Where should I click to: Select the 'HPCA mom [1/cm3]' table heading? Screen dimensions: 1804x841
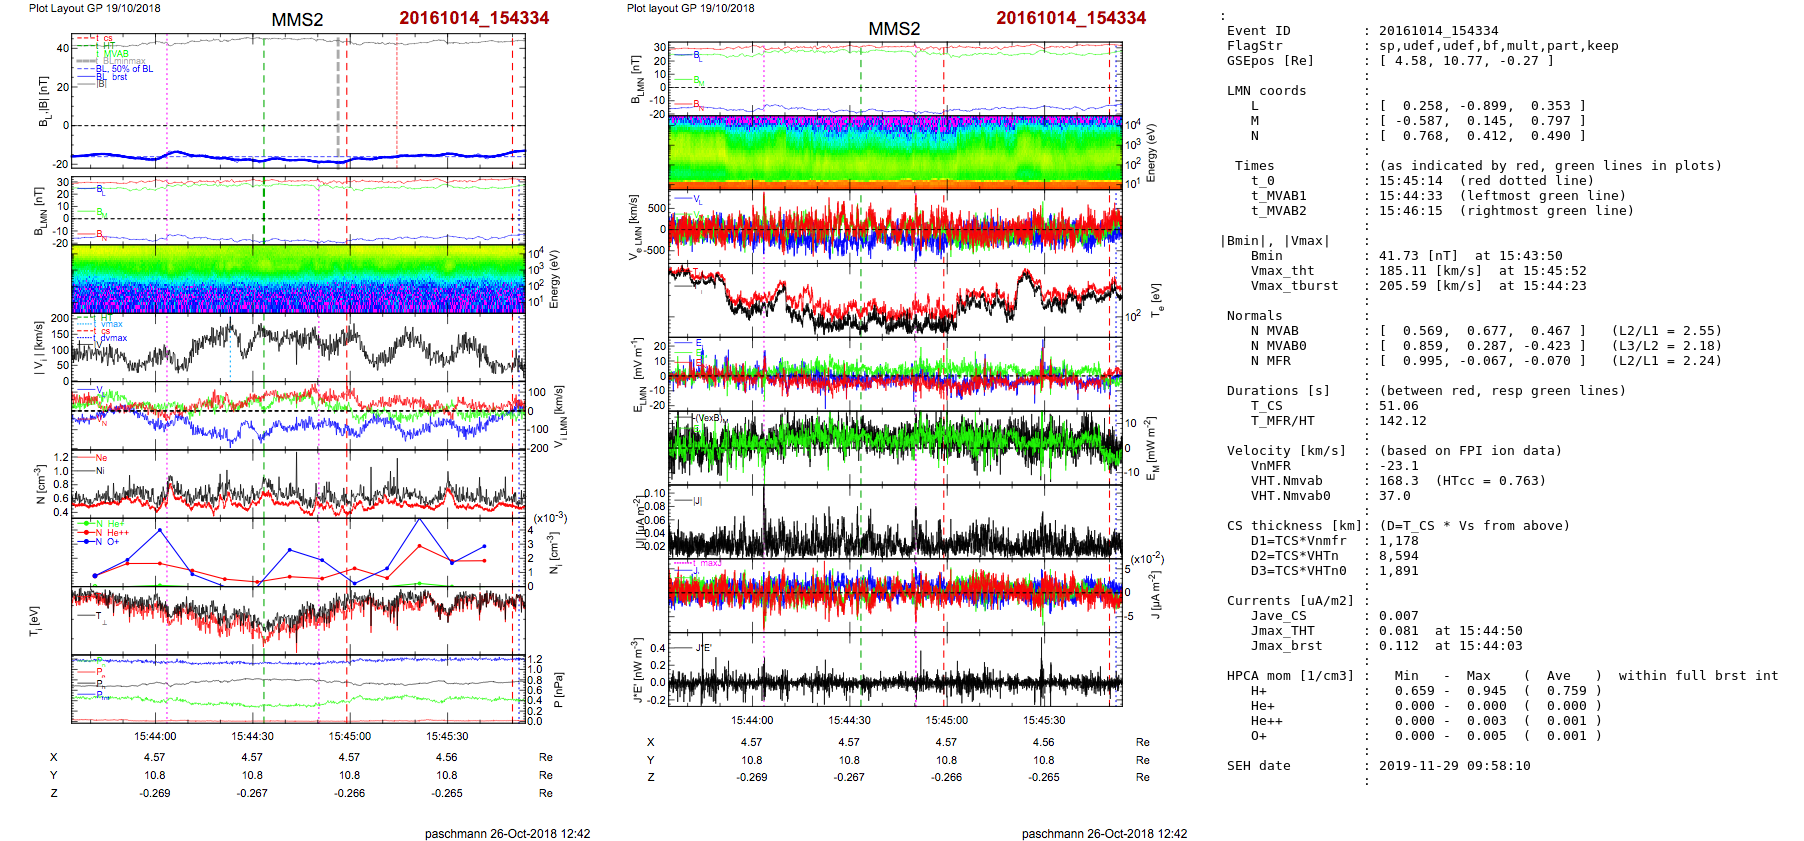(x=1290, y=676)
